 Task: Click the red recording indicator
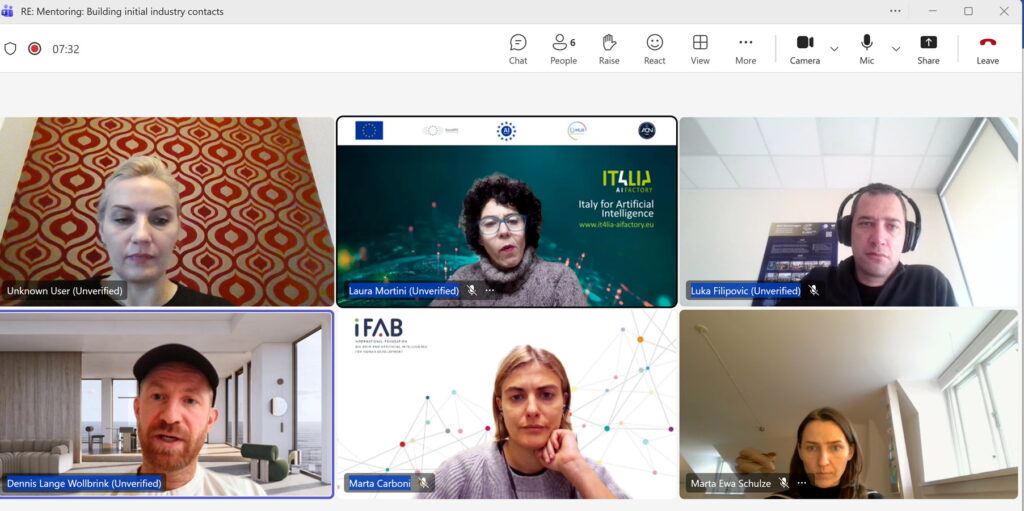(x=34, y=48)
